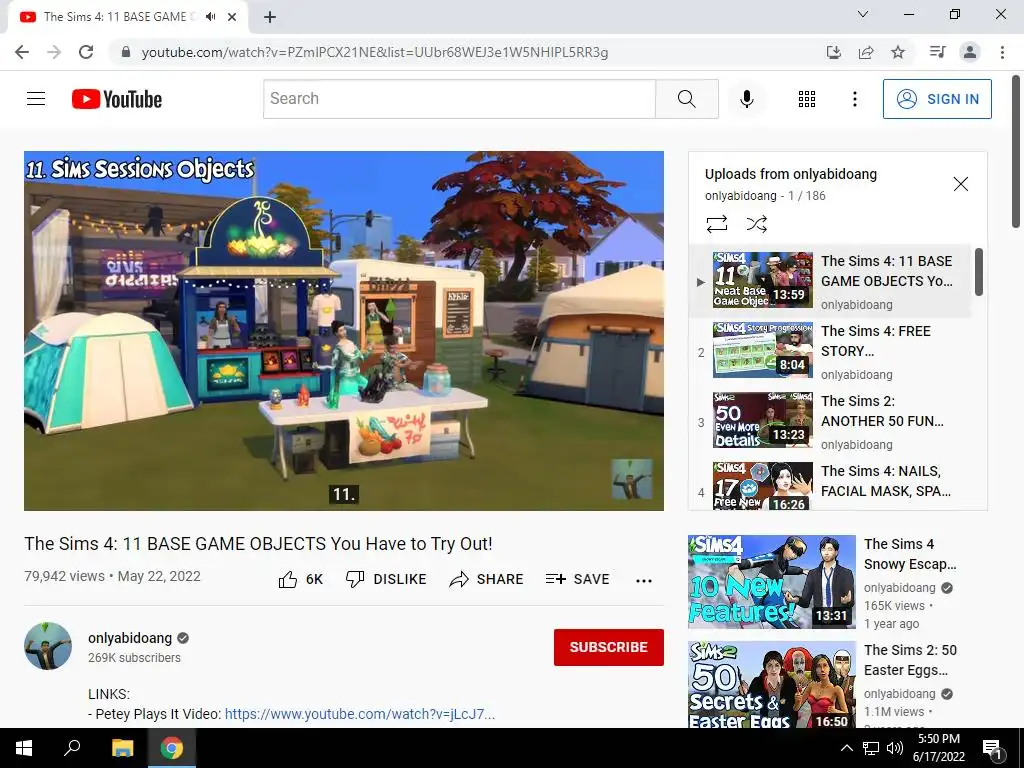1024x768 pixels.
Task: Bookmark this tab with star
Action: pos(898,52)
